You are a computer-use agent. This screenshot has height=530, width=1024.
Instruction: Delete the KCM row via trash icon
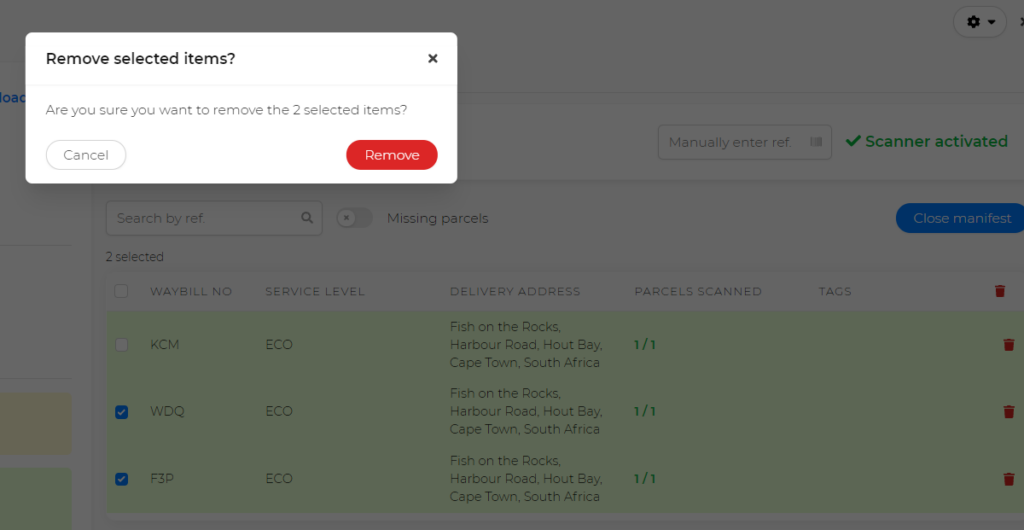tap(1008, 345)
